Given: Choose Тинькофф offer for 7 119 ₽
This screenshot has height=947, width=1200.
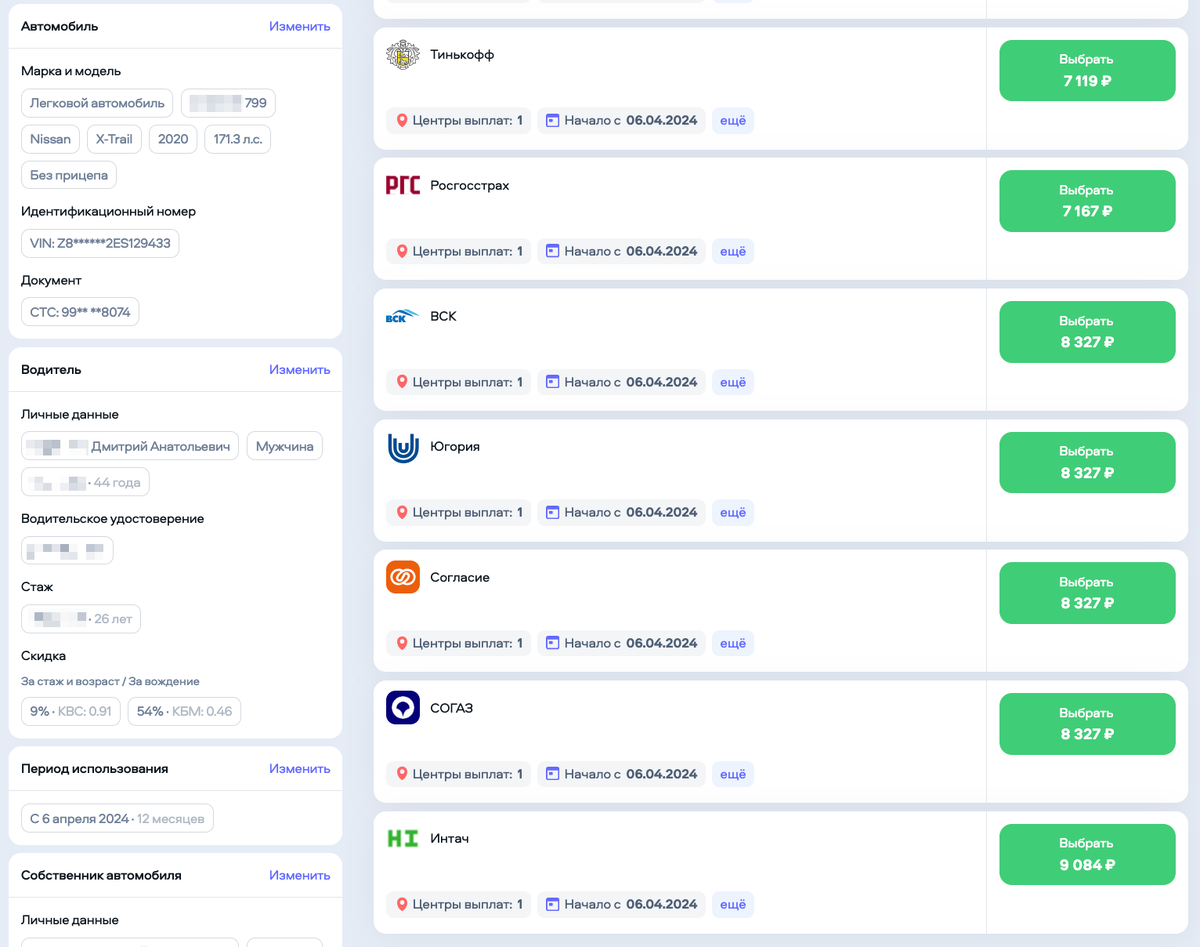Looking at the screenshot, I should [x=1087, y=70].
